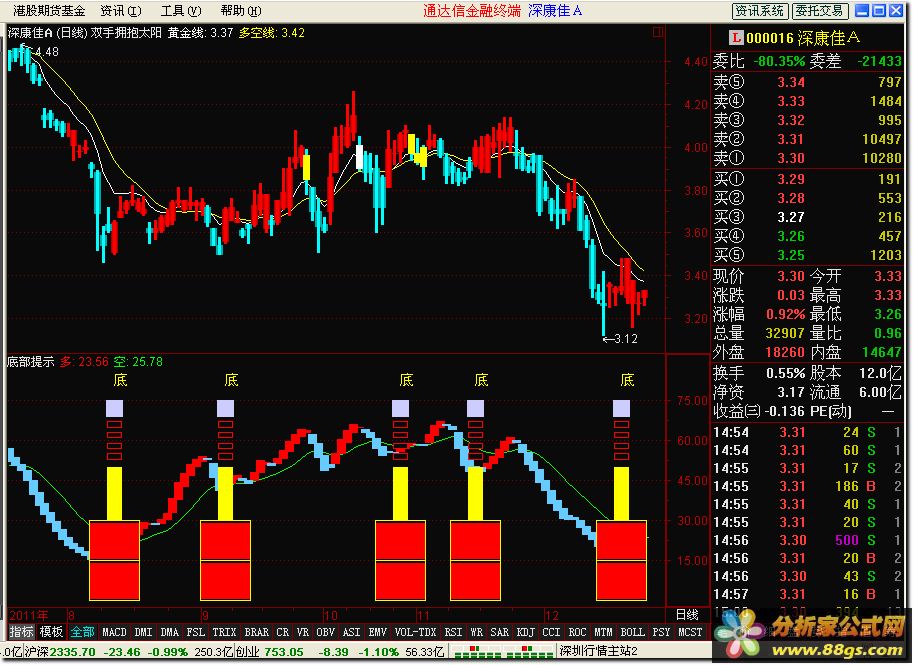Switch indicator to DMA

[170, 632]
